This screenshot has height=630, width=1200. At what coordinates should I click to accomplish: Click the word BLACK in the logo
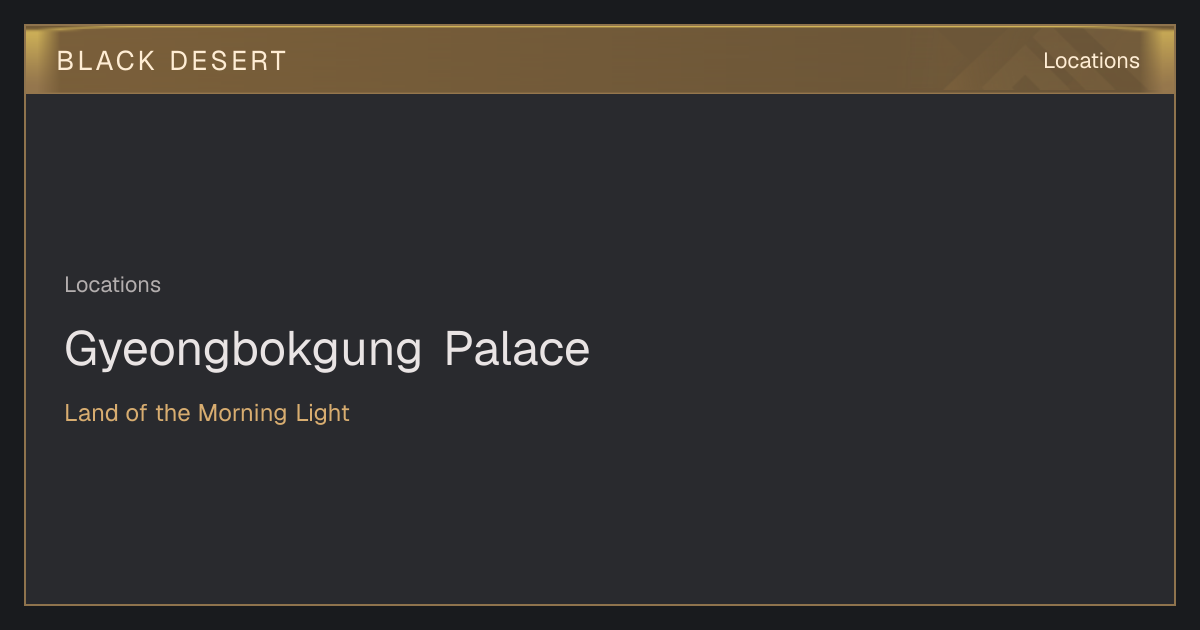[x=106, y=61]
